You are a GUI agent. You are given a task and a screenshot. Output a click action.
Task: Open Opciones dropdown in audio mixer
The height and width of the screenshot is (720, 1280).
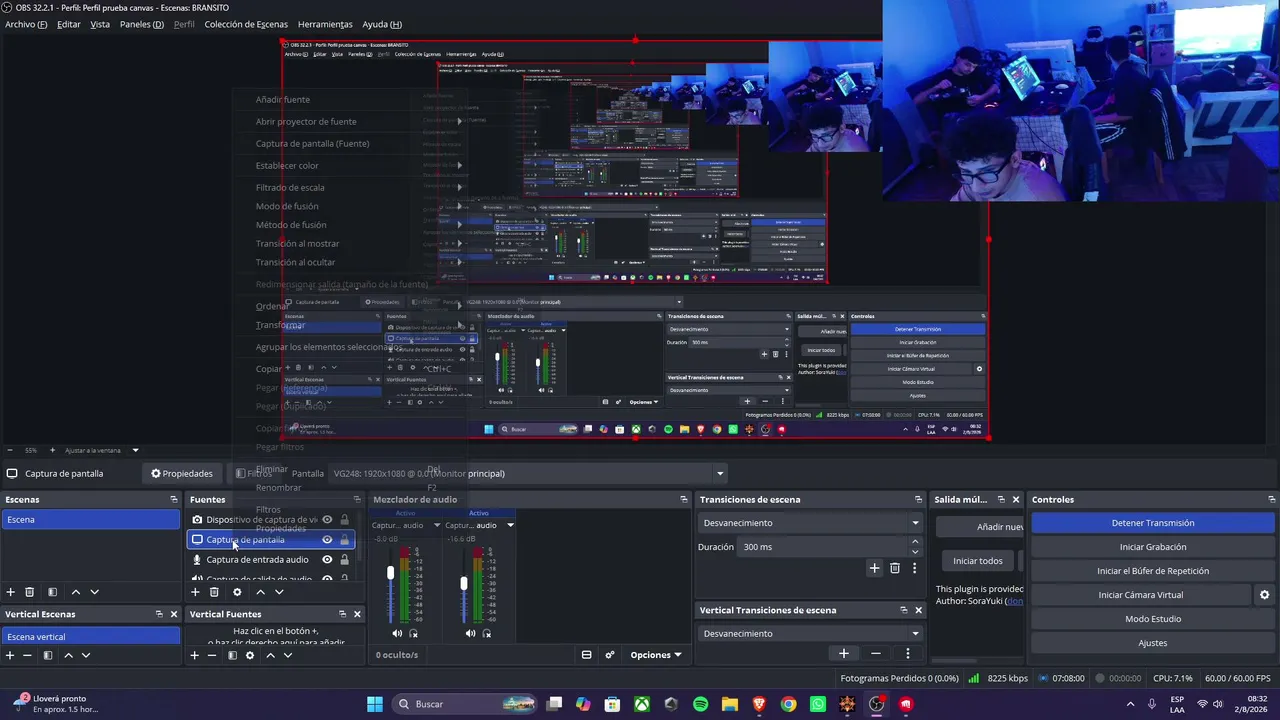(656, 655)
